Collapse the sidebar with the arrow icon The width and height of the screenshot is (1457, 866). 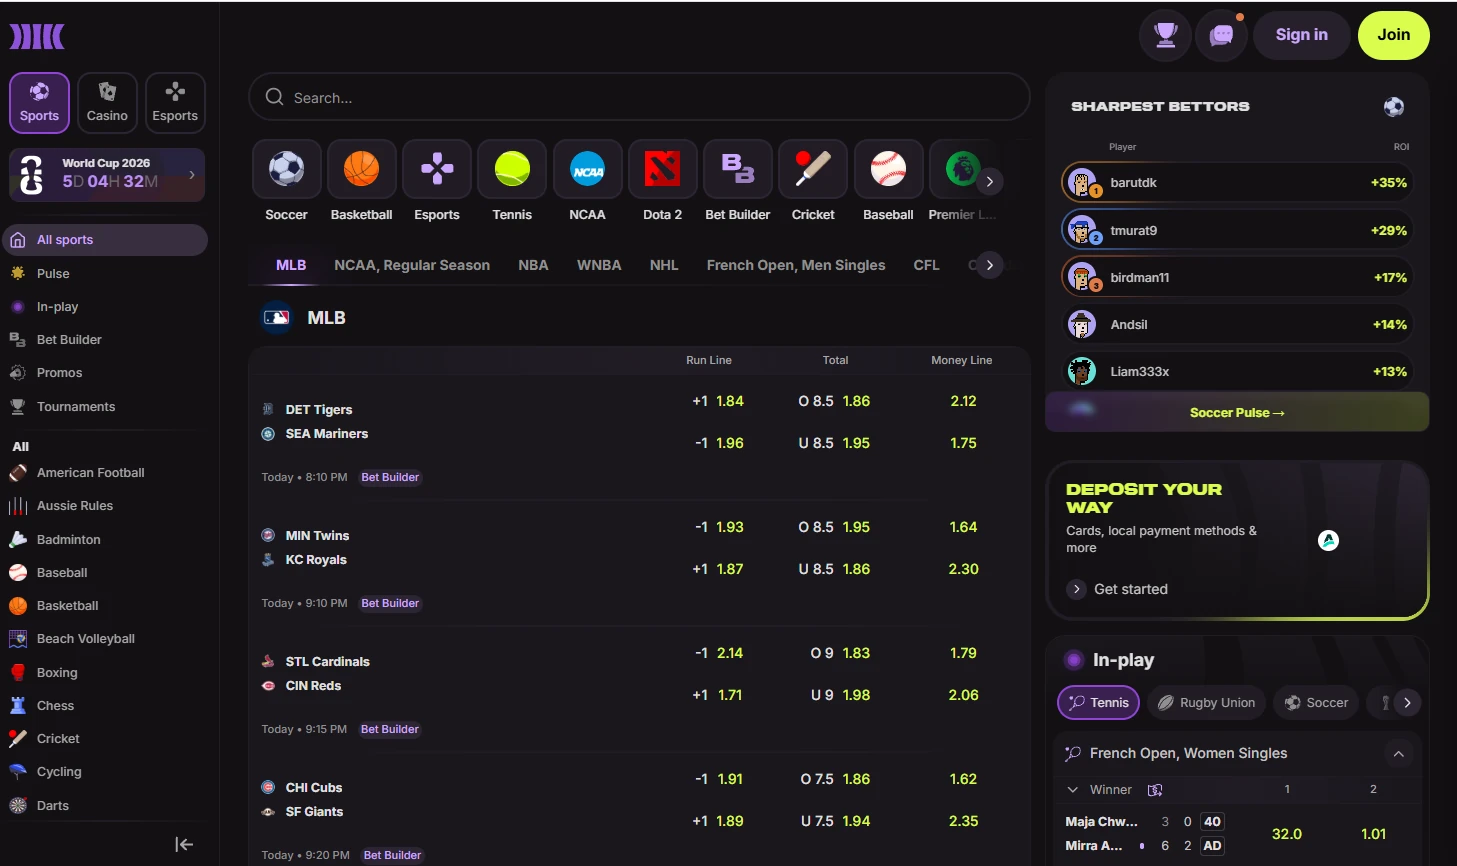coord(184,844)
